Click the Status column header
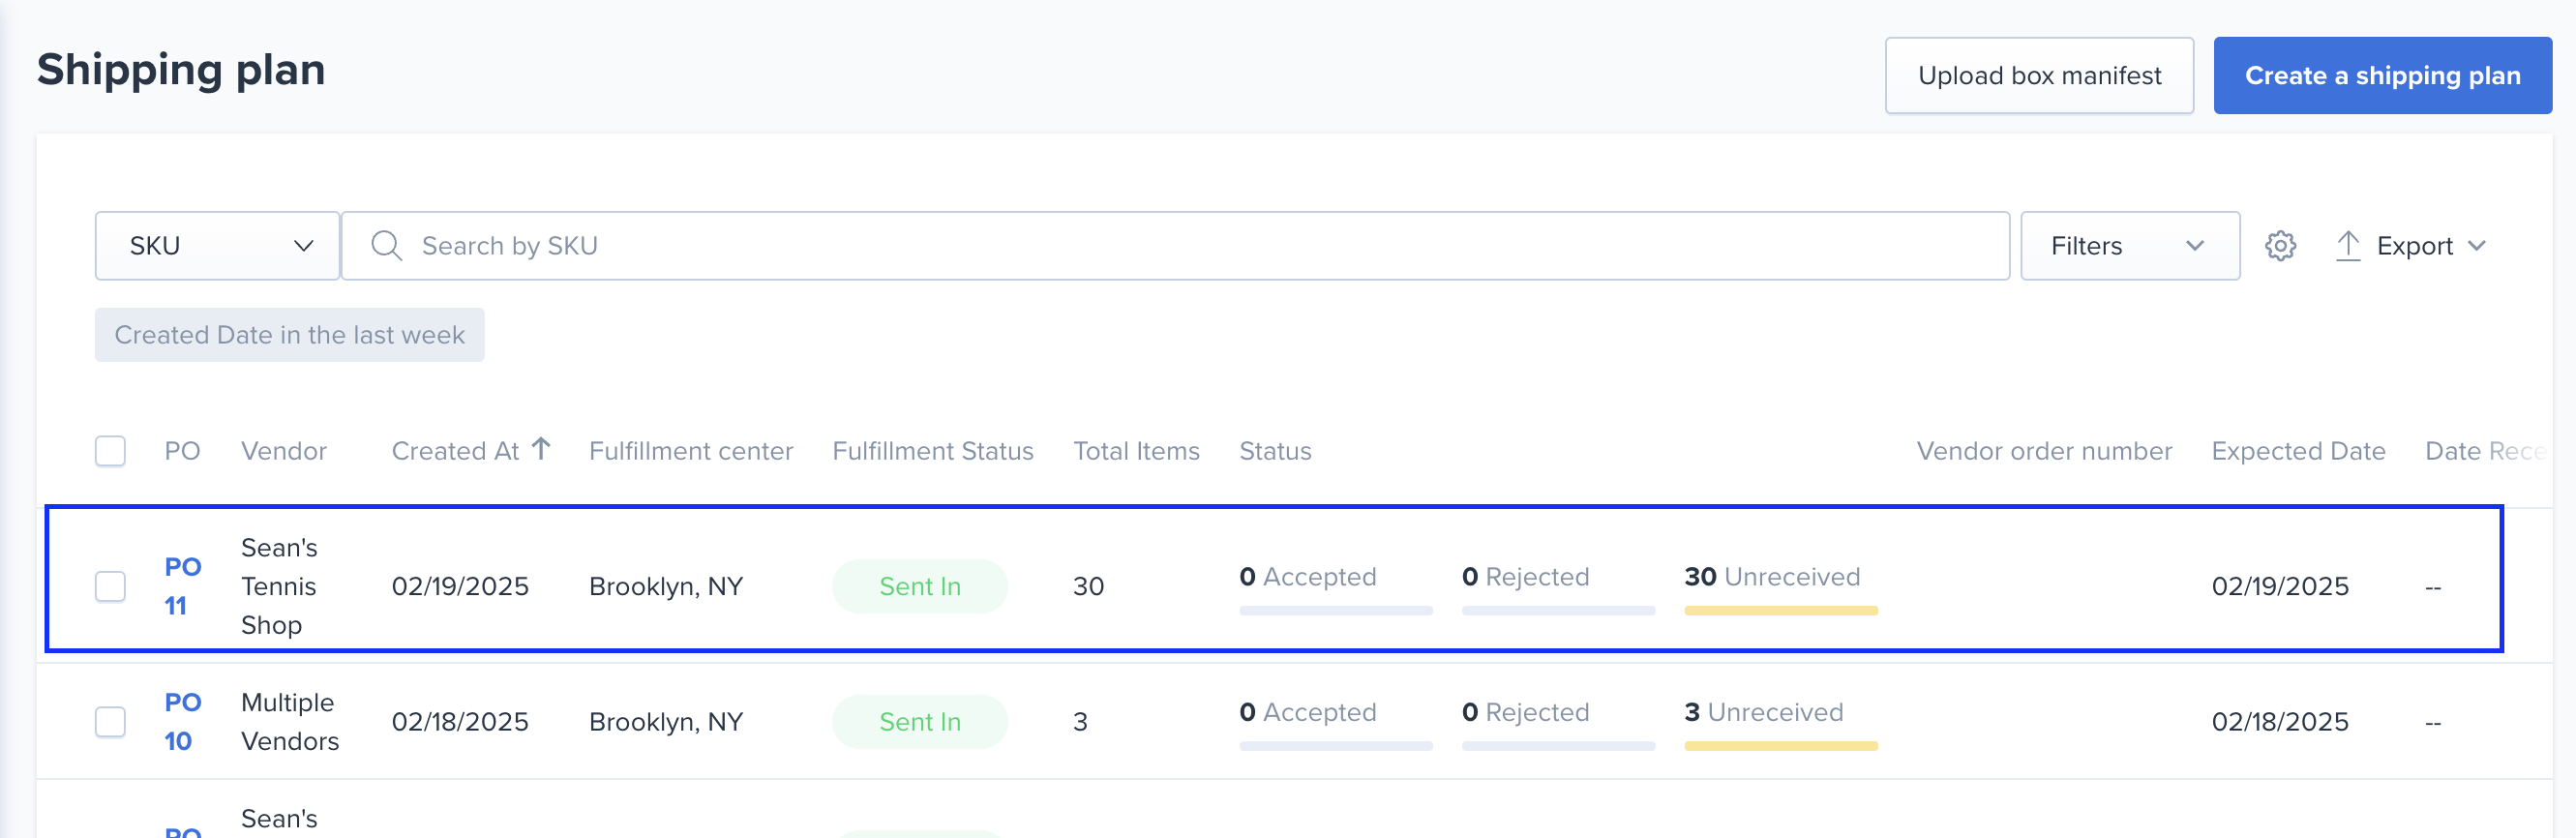This screenshot has width=2576, height=838. tap(1275, 452)
